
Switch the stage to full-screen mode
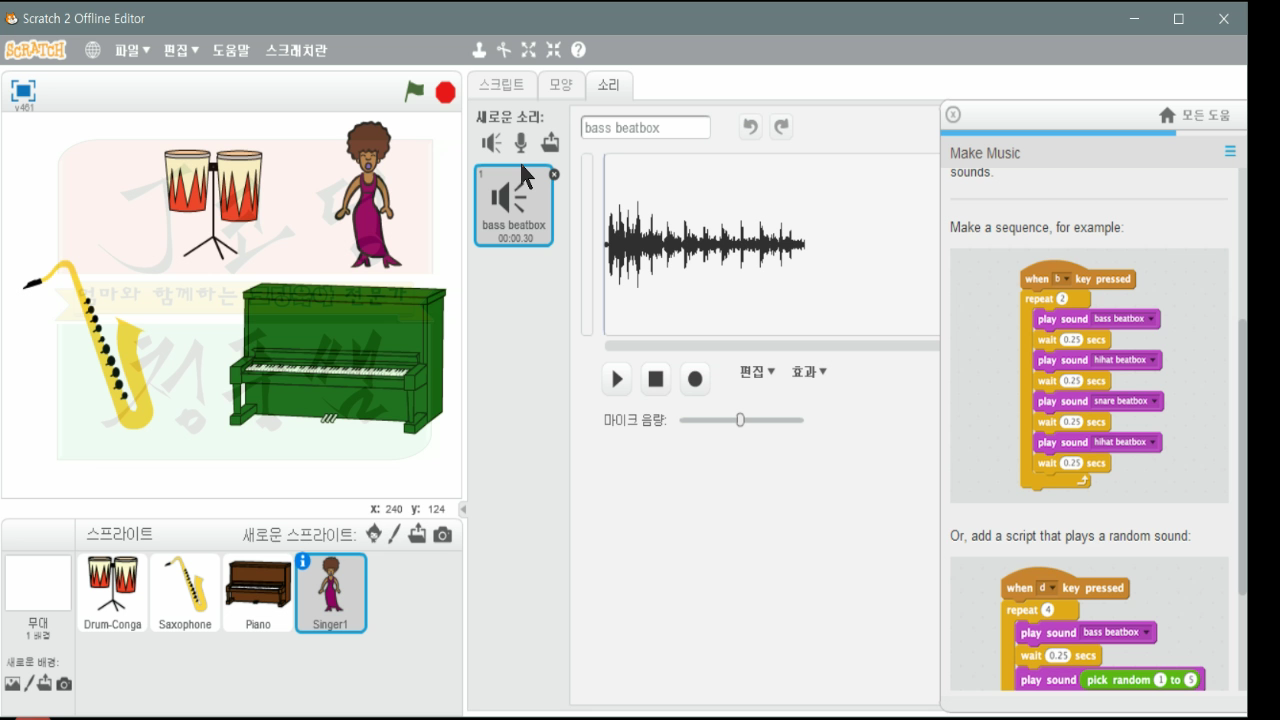coord(23,91)
